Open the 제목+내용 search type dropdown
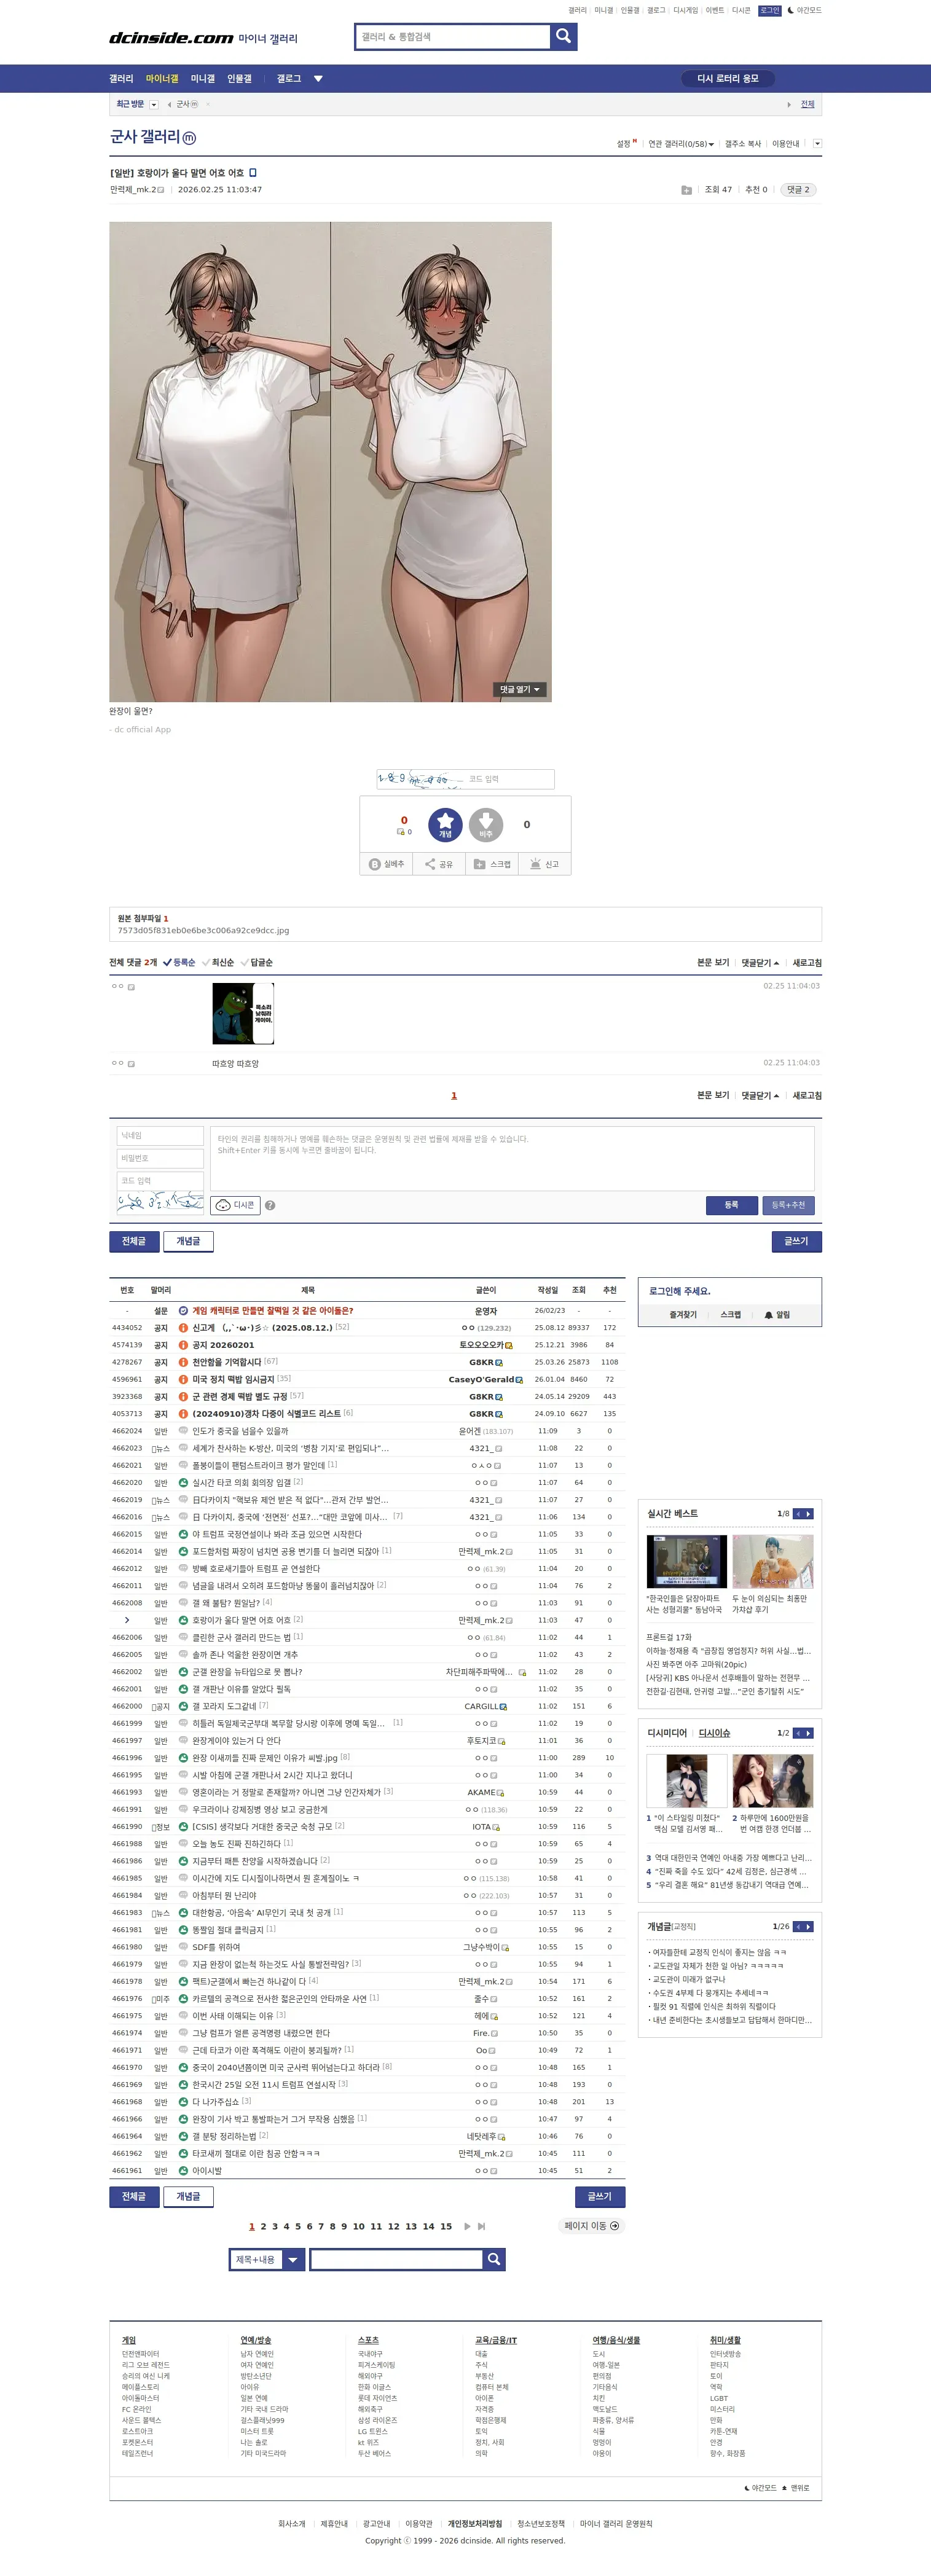 click(x=267, y=2259)
